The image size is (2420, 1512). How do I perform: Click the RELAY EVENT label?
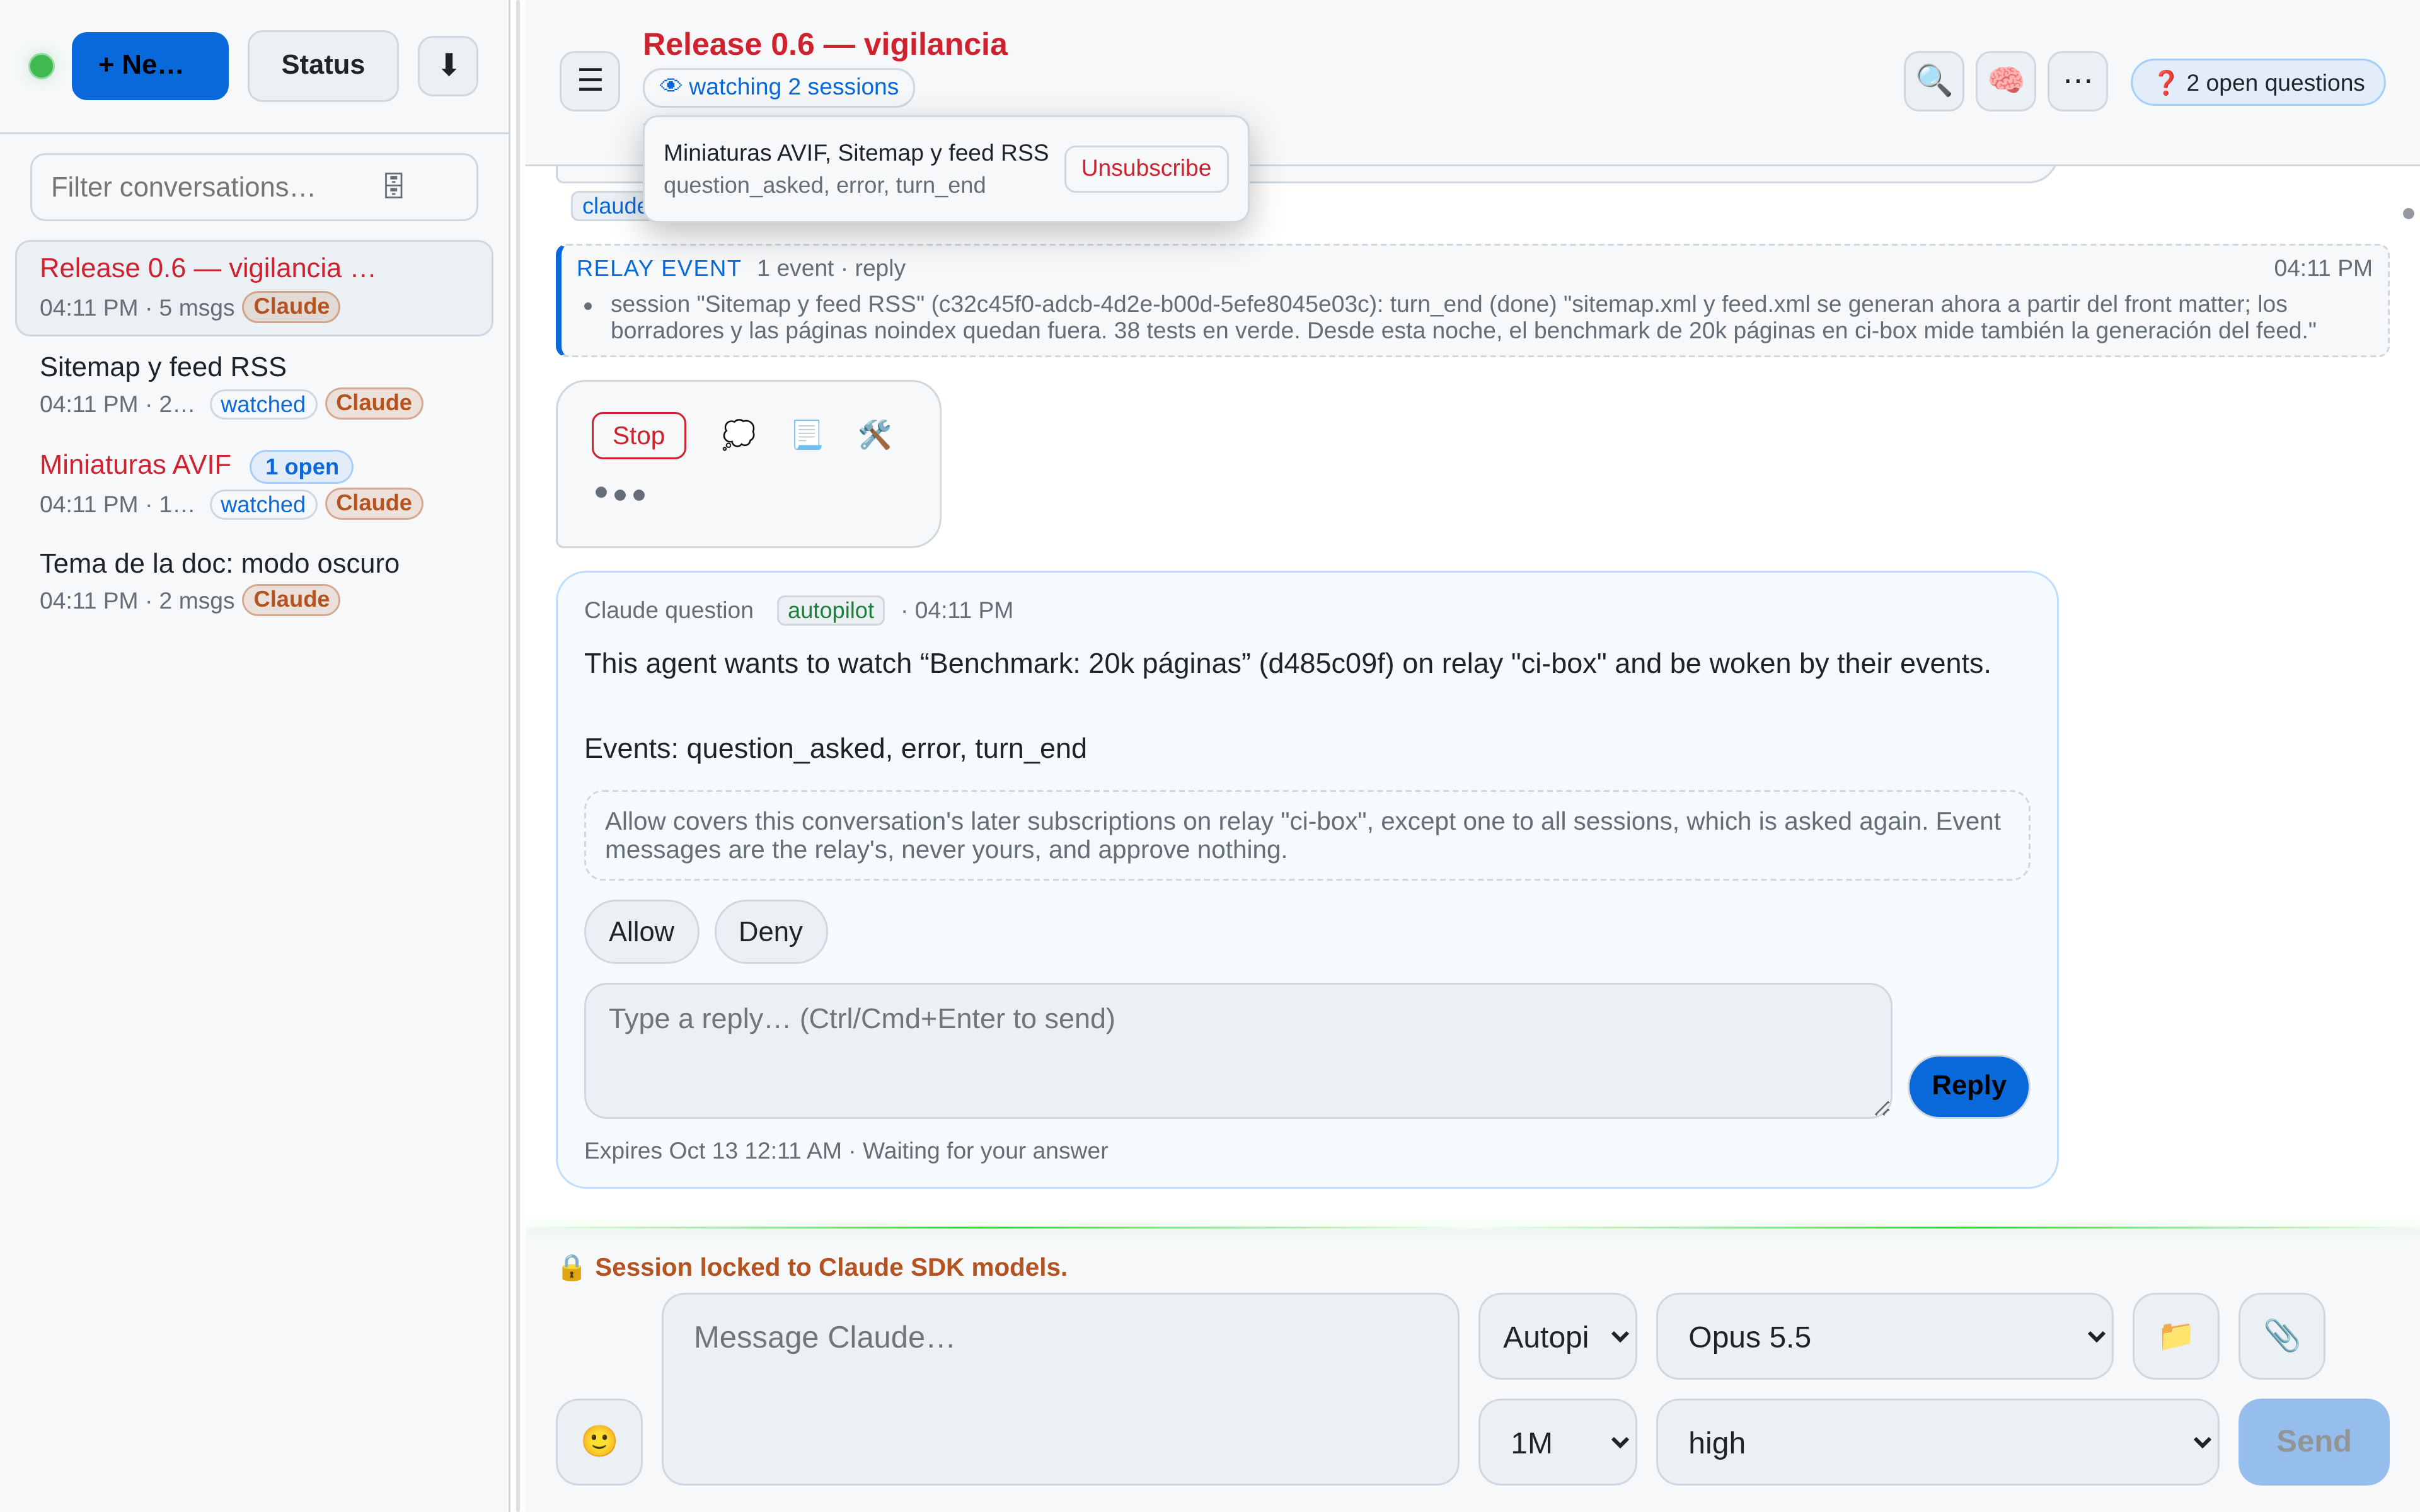click(658, 268)
